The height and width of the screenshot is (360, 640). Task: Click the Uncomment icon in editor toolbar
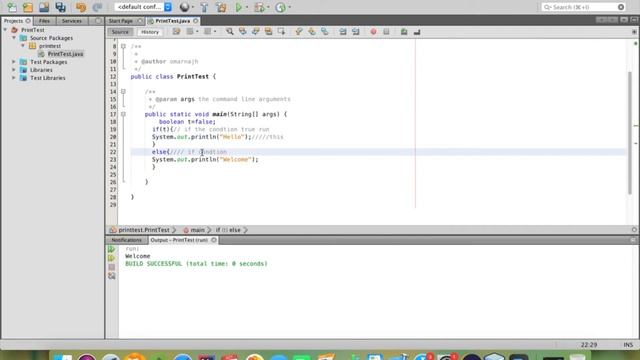tap(417, 32)
